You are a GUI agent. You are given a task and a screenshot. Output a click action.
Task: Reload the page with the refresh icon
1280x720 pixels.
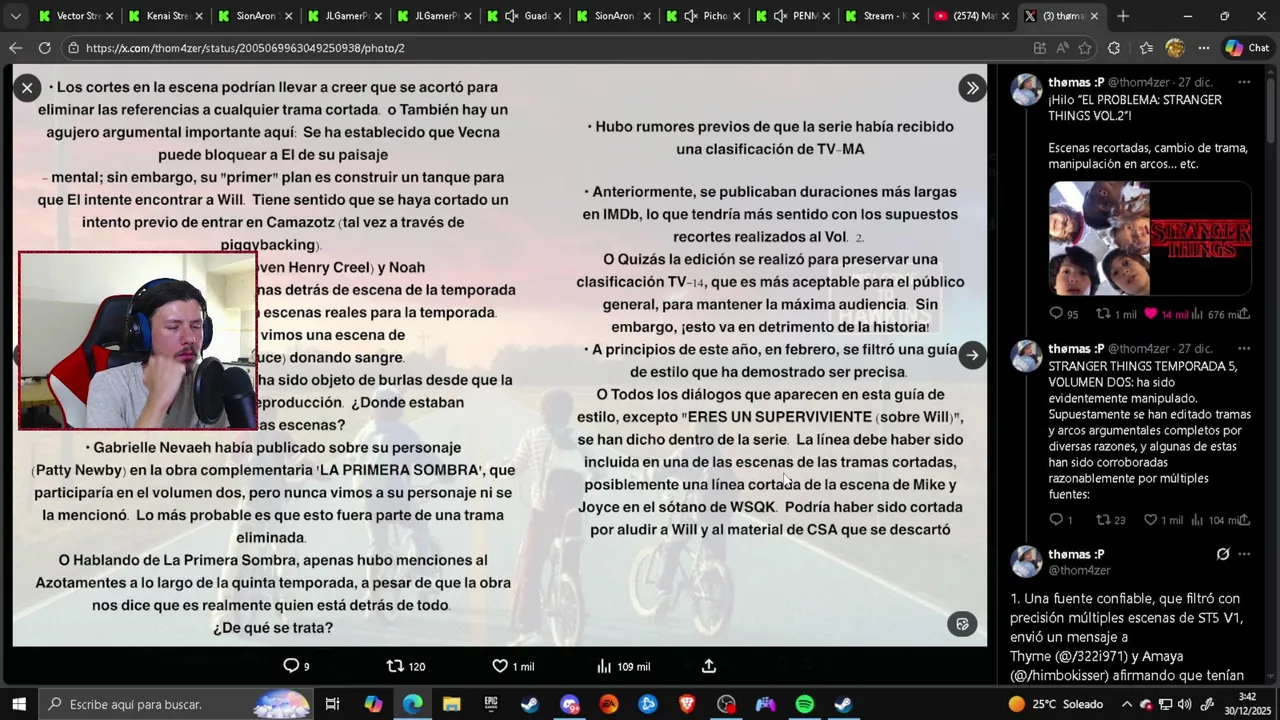tap(44, 48)
